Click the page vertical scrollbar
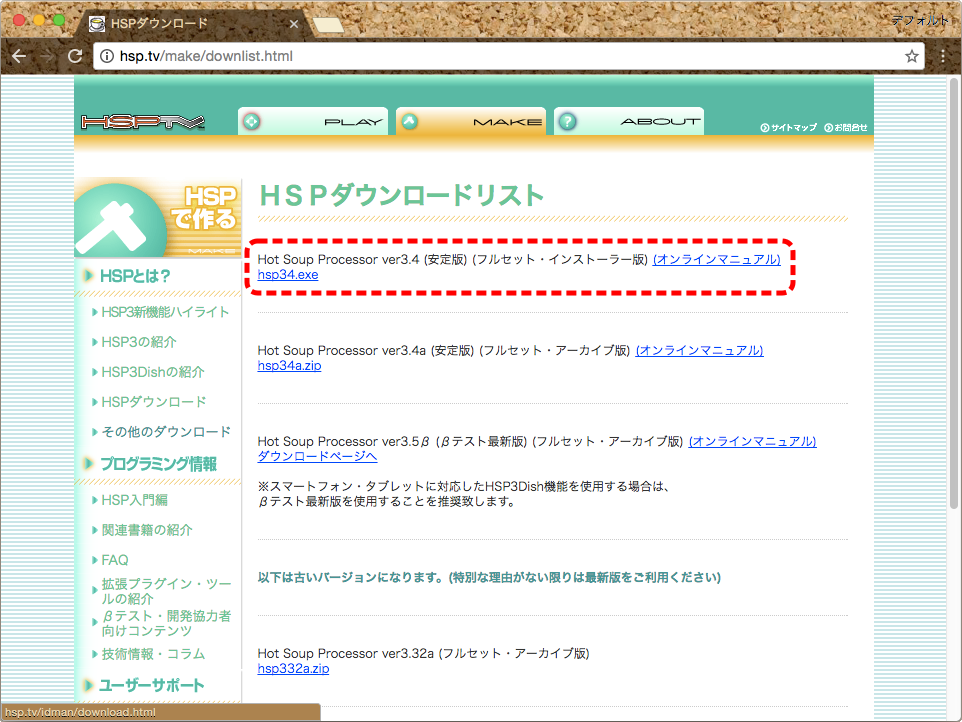The width and height of the screenshot is (962, 722). click(954, 293)
